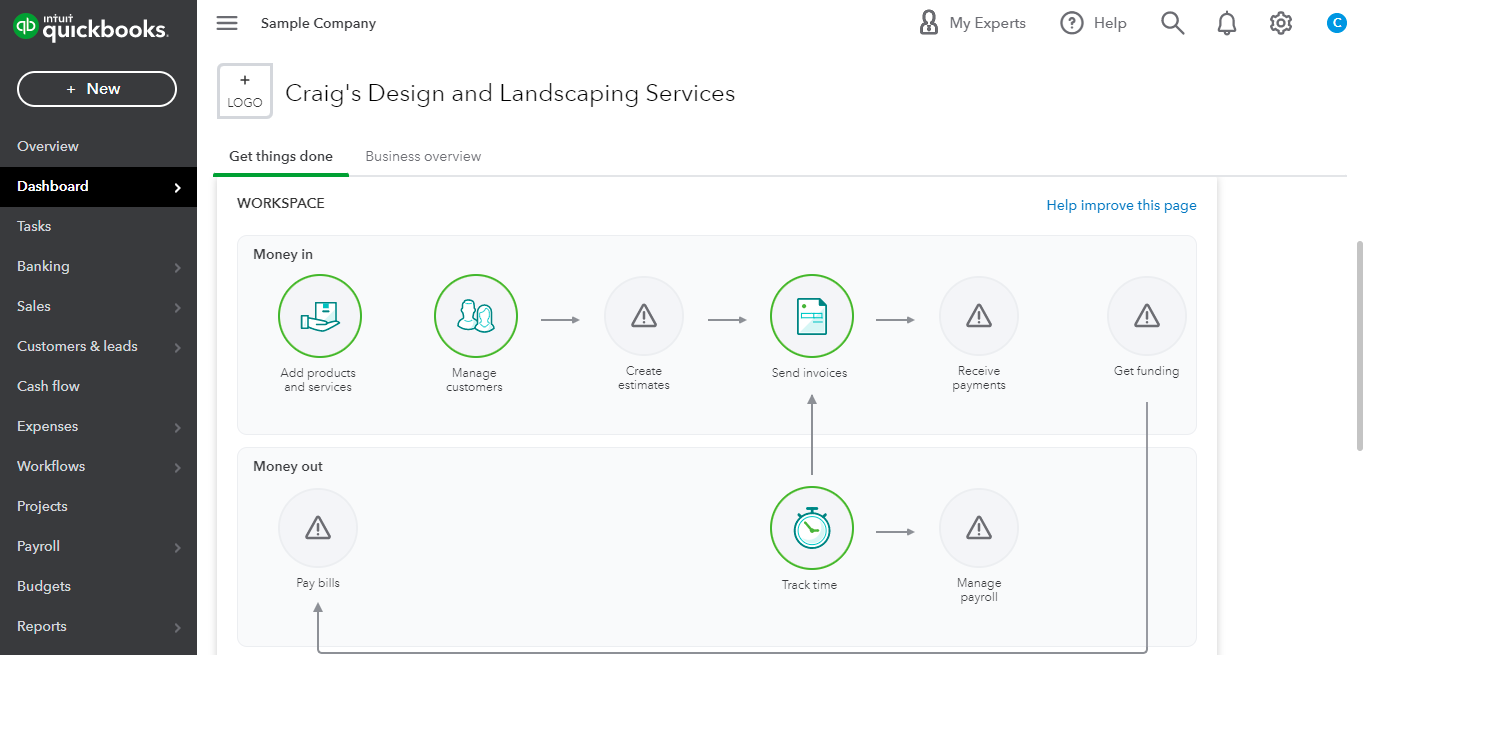This screenshot has height=755, width=1497.
Task: Collapse the sidebar with hamburger menu
Action: pos(227,23)
